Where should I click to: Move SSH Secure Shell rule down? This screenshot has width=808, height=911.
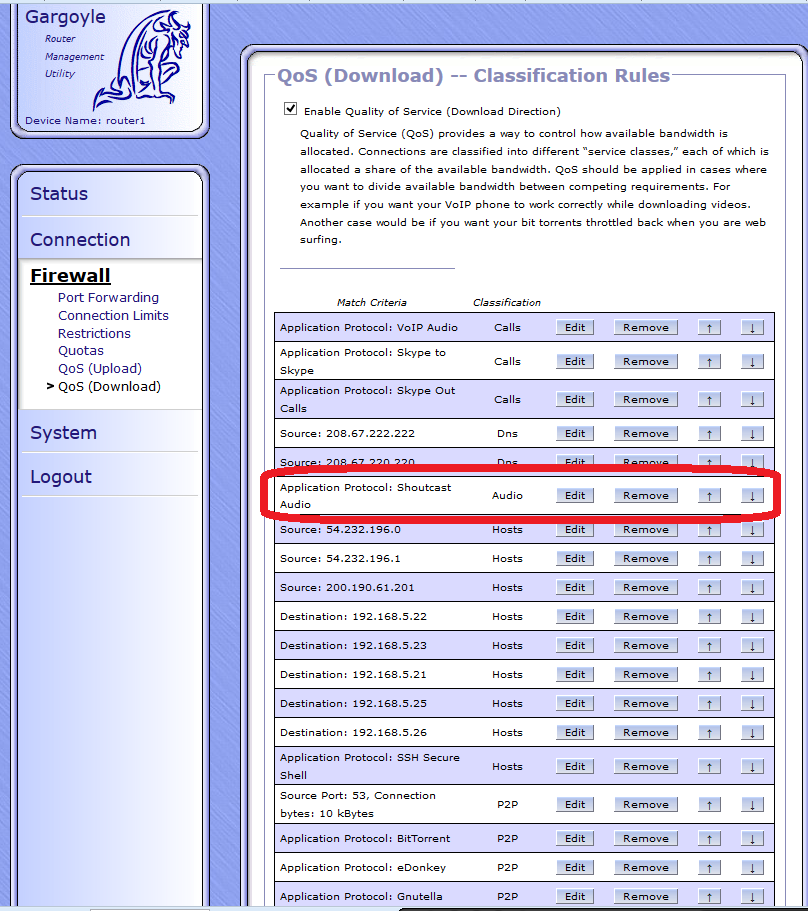pos(752,767)
